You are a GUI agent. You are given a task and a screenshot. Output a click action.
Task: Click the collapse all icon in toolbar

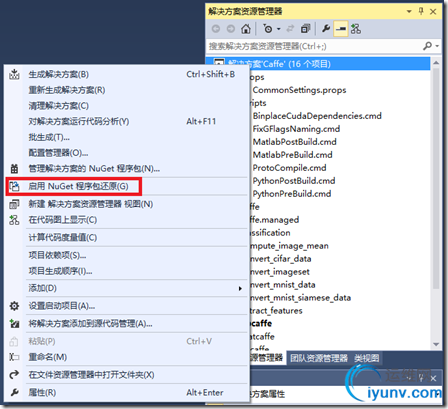305,29
